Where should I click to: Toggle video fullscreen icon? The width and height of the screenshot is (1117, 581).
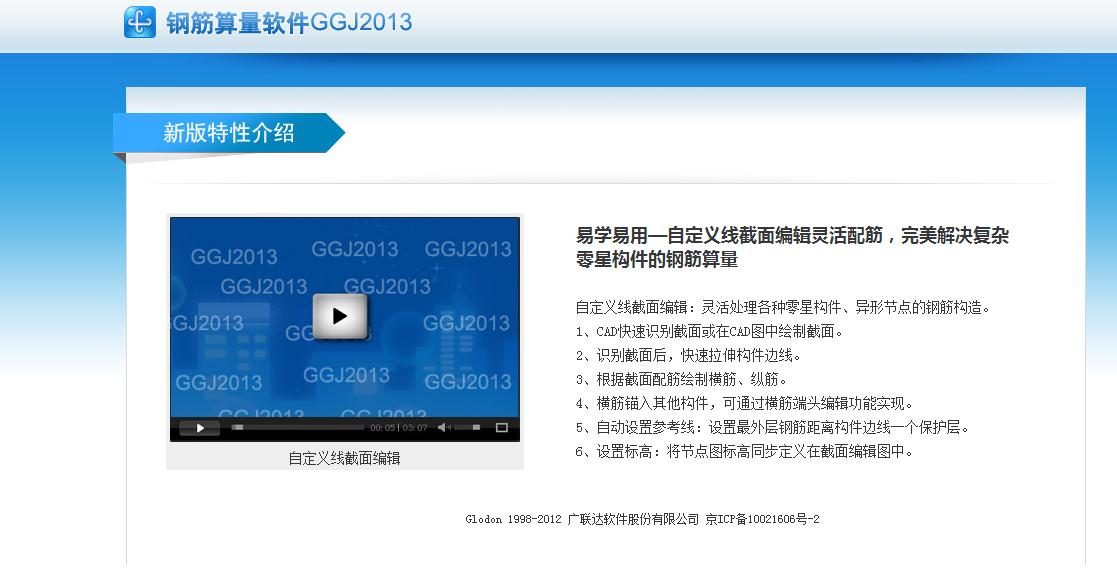coord(502,427)
